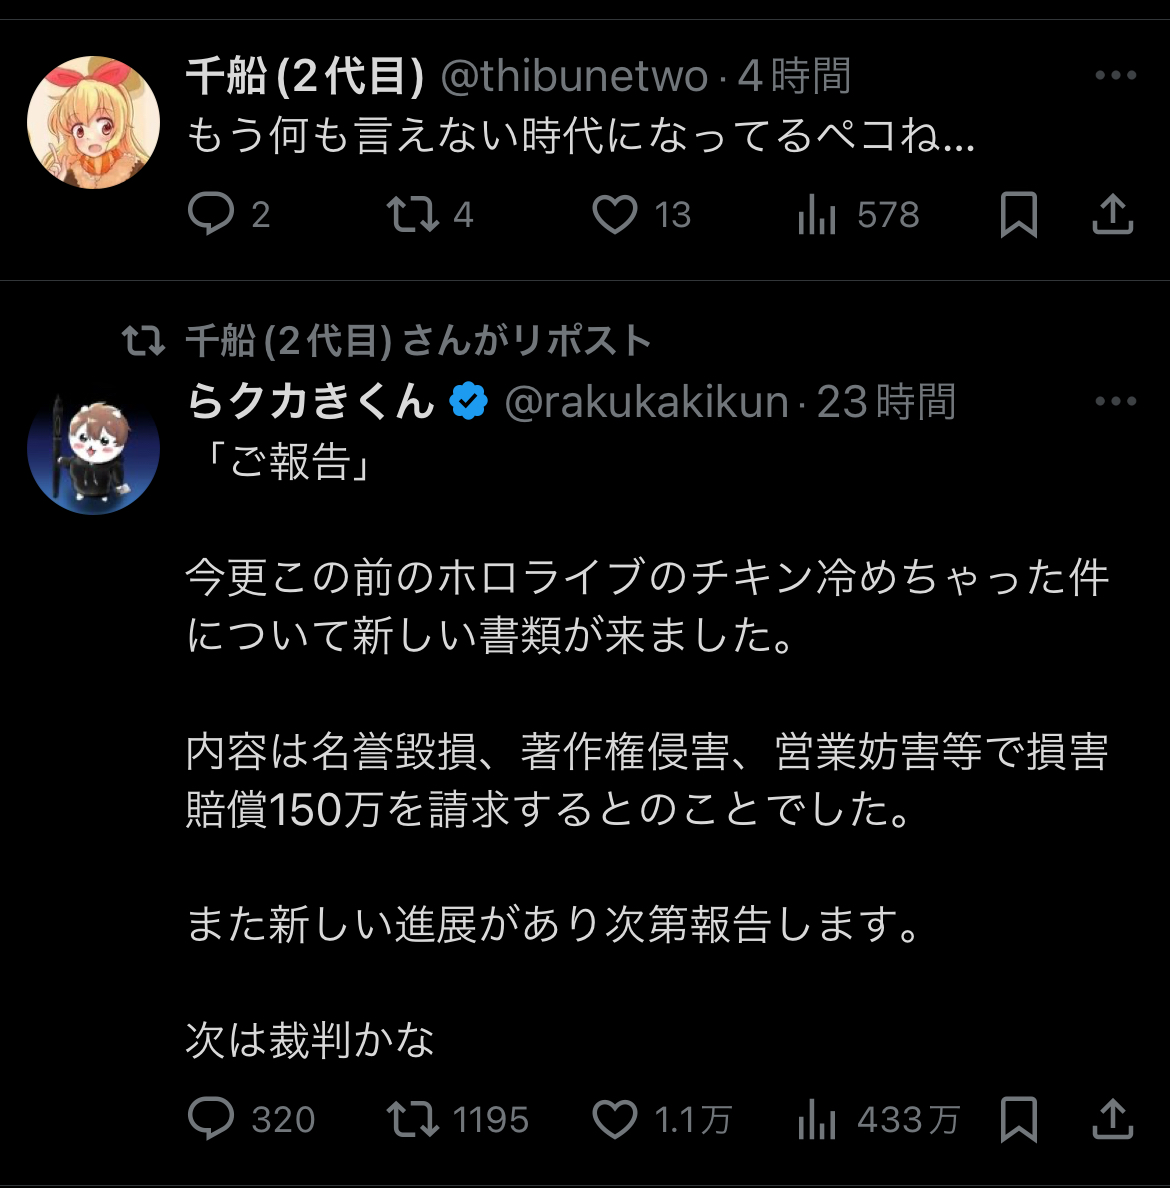This screenshot has height=1188, width=1170.
Task: Open more options for 千船 tweet
Action: (1115, 76)
